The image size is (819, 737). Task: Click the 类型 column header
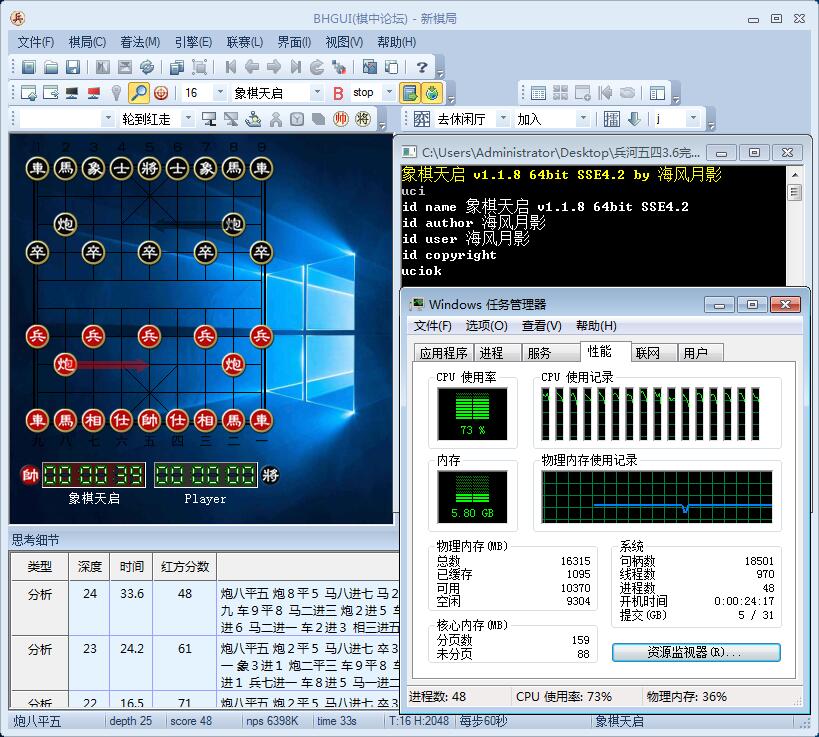point(40,567)
